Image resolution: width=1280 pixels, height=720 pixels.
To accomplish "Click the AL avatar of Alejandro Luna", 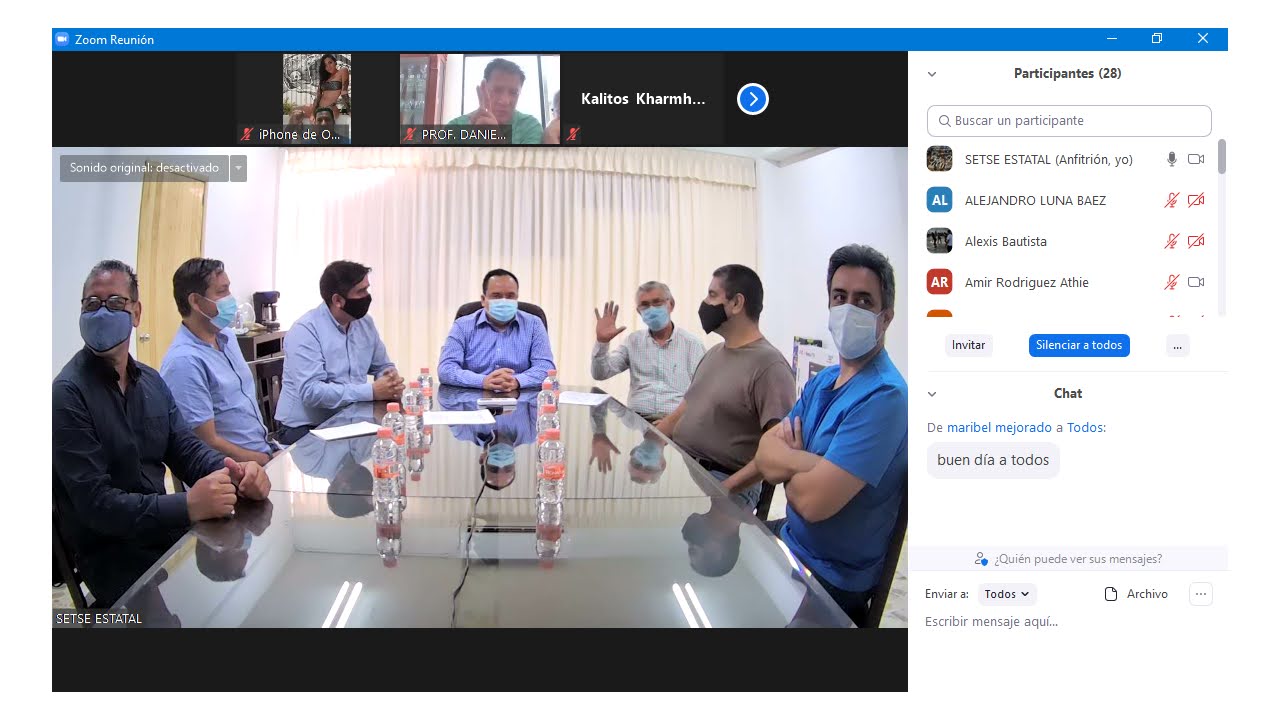I will [939, 200].
